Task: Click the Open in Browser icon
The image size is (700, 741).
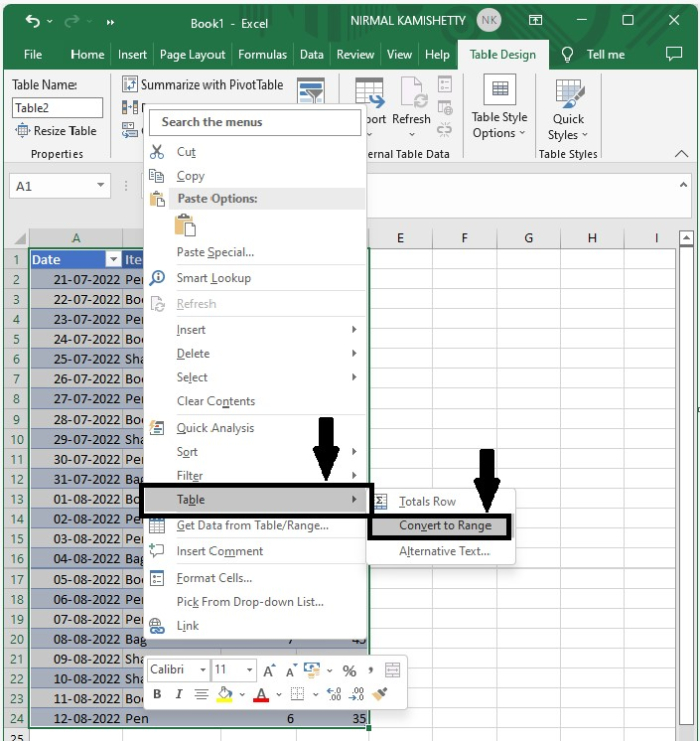Action: (445, 107)
